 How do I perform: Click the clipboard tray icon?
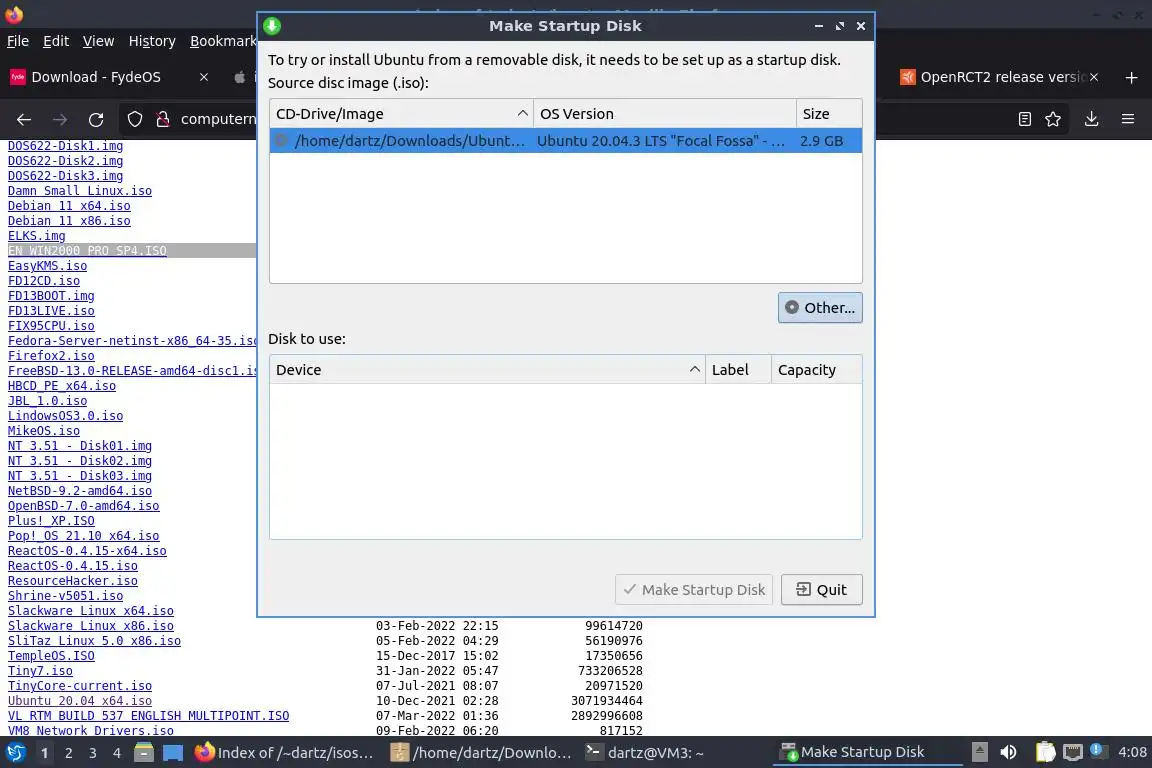pyautogui.click(x=1045, y=752)
